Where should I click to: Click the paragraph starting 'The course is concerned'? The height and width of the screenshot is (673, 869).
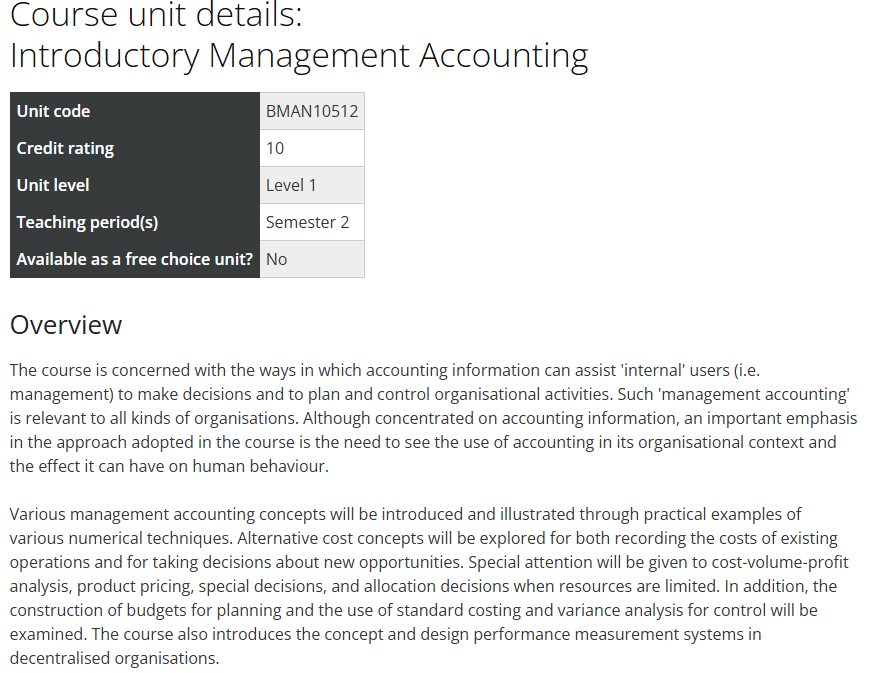pos(433,418)
